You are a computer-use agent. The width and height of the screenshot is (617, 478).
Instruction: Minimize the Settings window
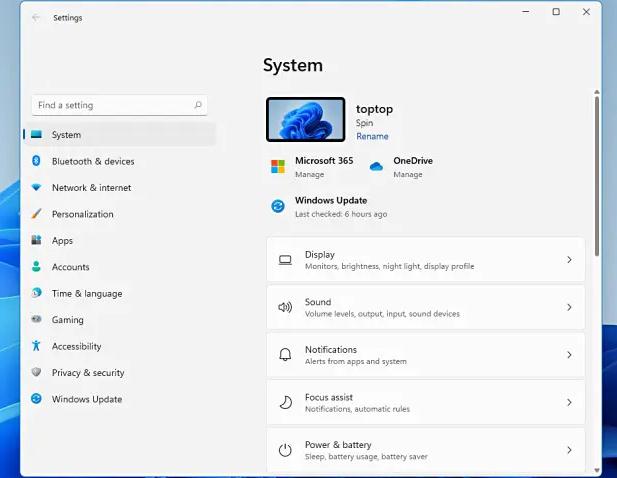tap(525, 12)
